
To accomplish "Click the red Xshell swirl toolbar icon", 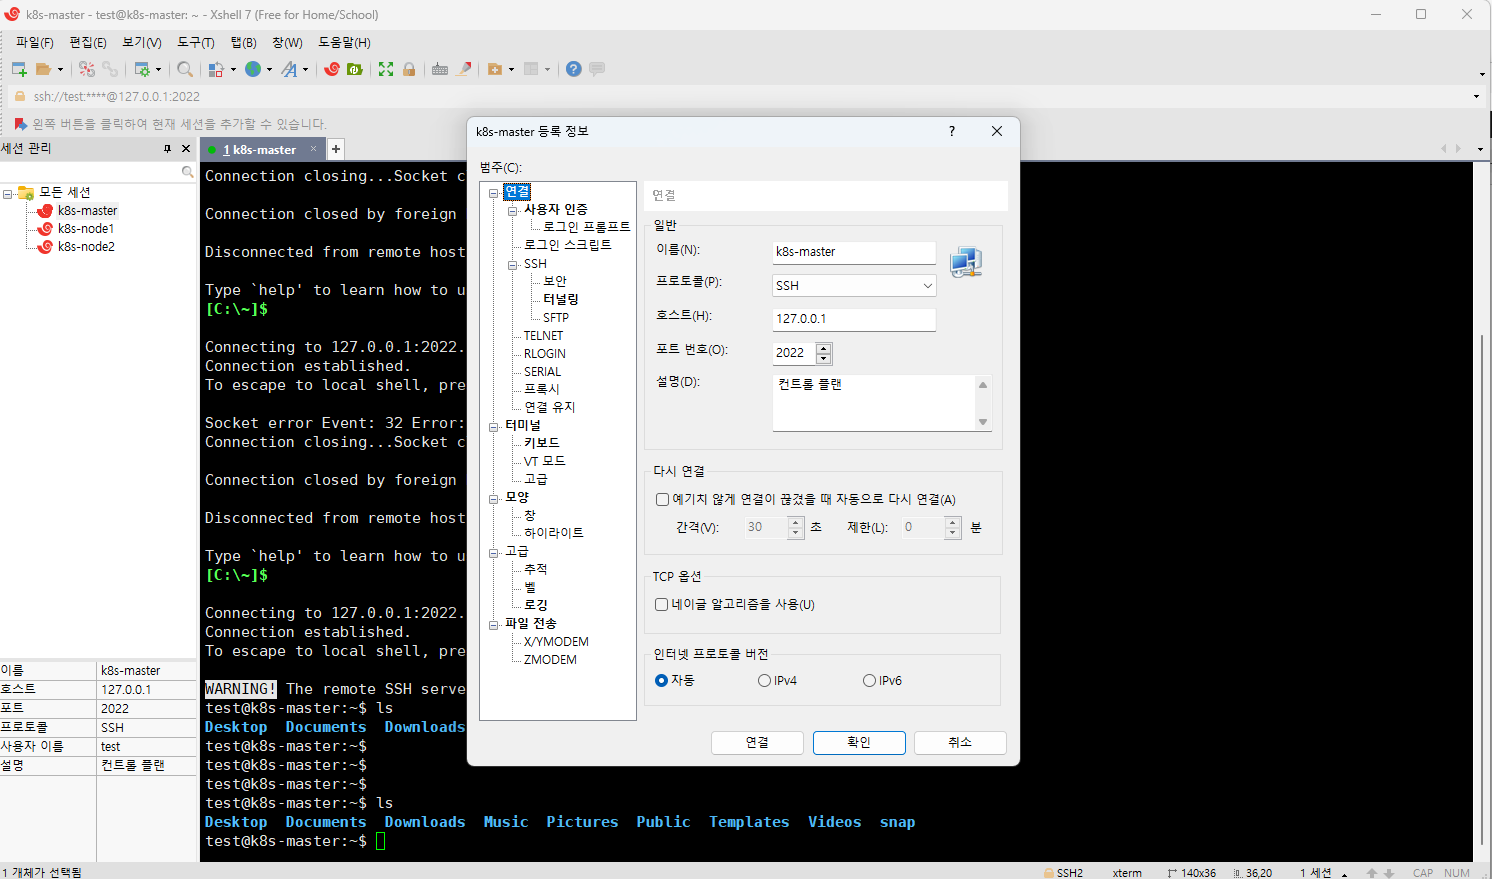I will [x=332, y=69].
